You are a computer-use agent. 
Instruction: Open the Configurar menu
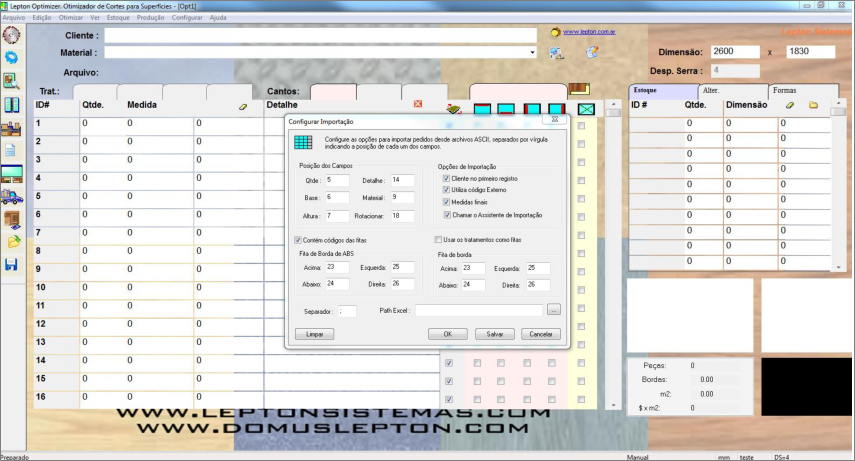[x=187, y=17]
